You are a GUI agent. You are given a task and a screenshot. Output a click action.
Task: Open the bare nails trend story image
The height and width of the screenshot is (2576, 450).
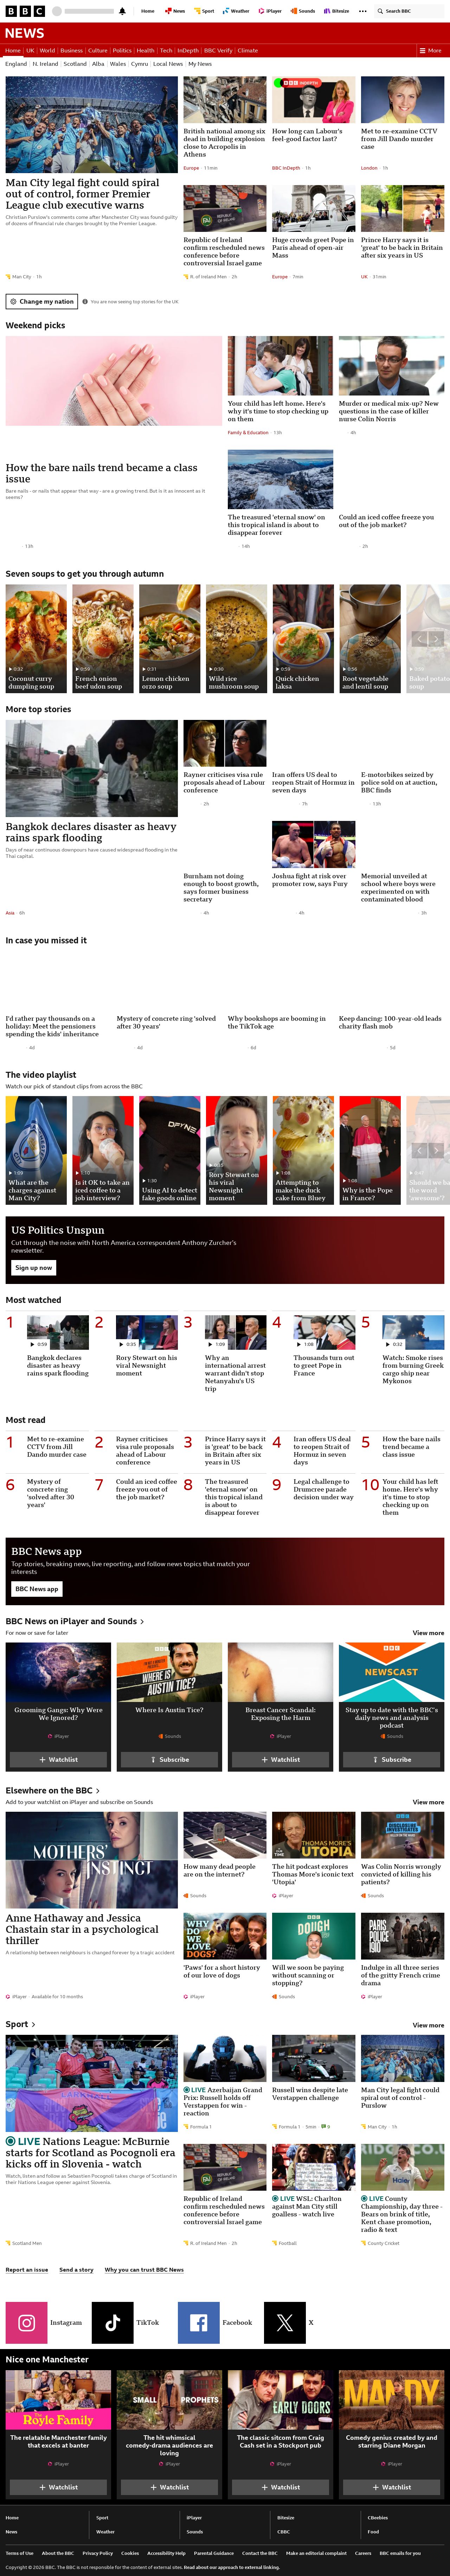click(x=114, y=381)
